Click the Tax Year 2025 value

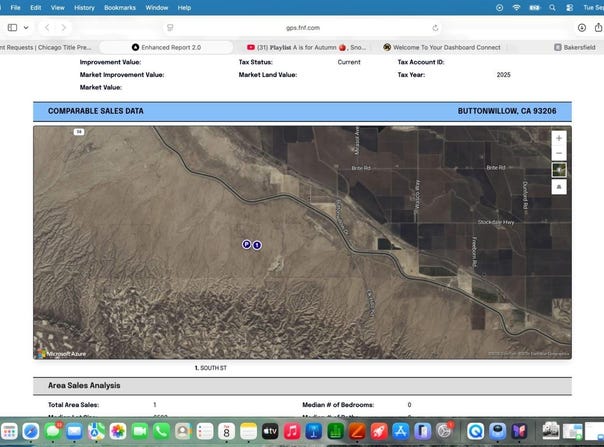(503, 75)
